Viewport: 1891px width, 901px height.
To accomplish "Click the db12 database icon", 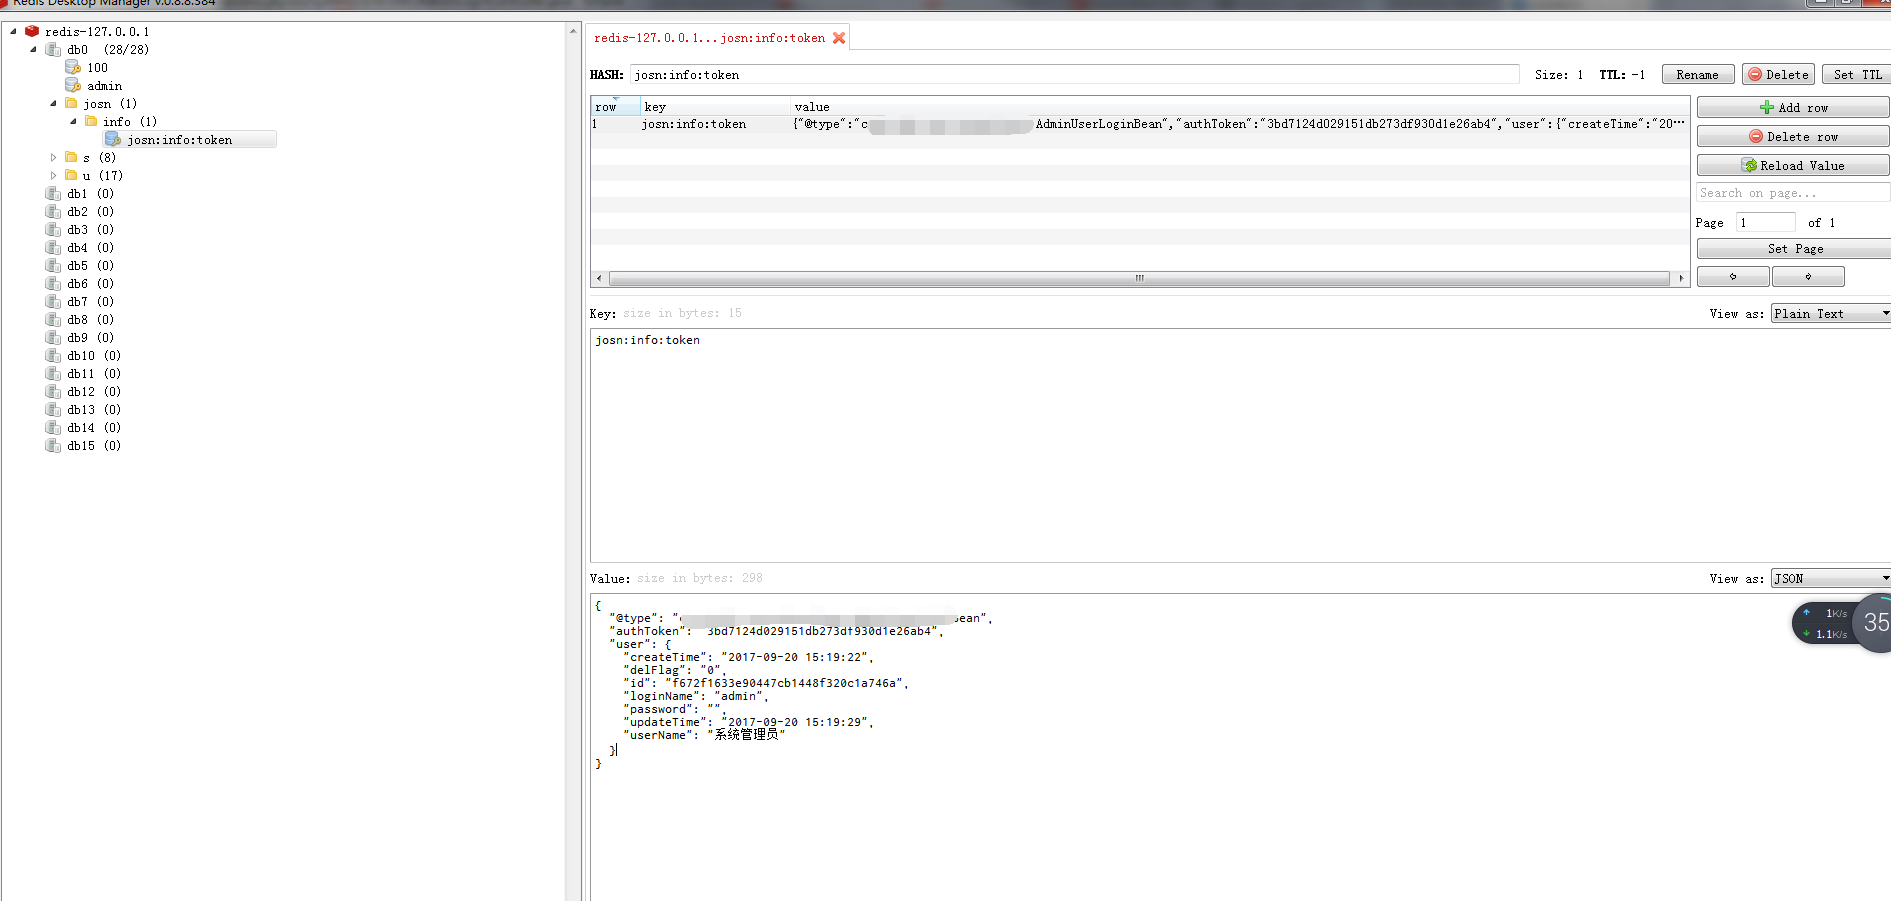I will (x=53, y=391).
